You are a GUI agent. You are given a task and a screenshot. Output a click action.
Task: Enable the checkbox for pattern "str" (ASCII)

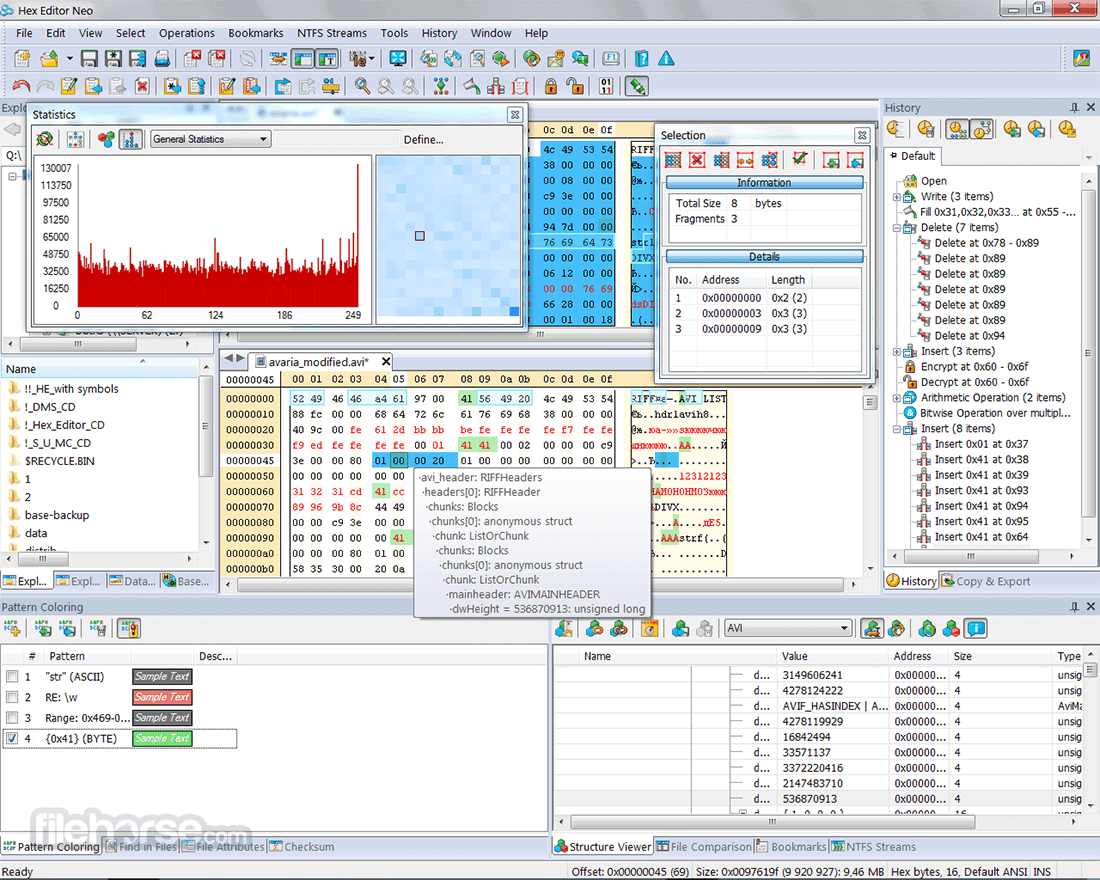click(12, 676)
